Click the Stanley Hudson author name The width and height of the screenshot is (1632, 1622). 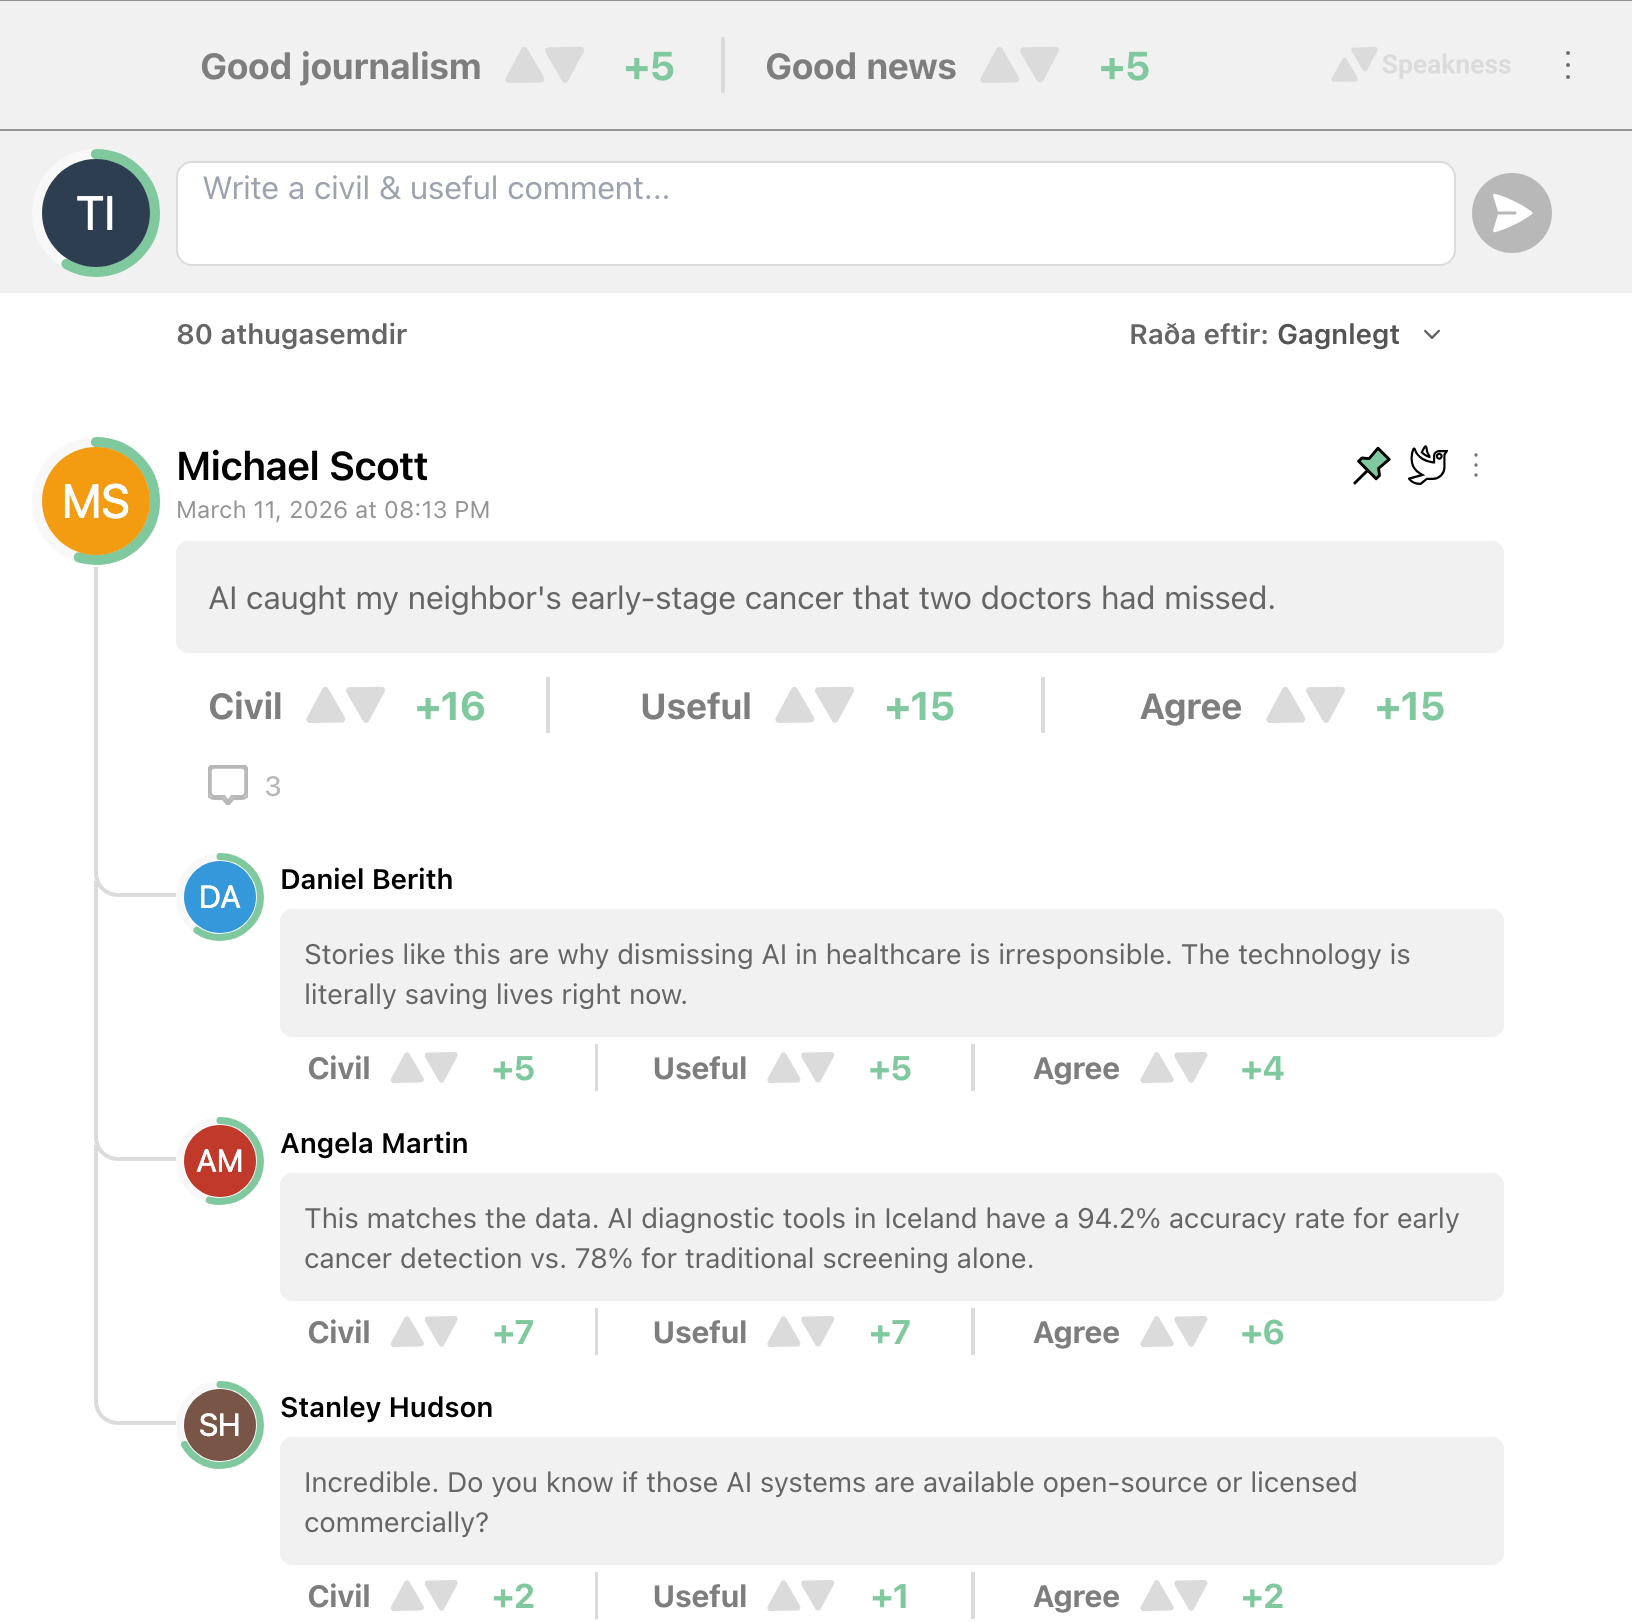tap(386, 1407)
